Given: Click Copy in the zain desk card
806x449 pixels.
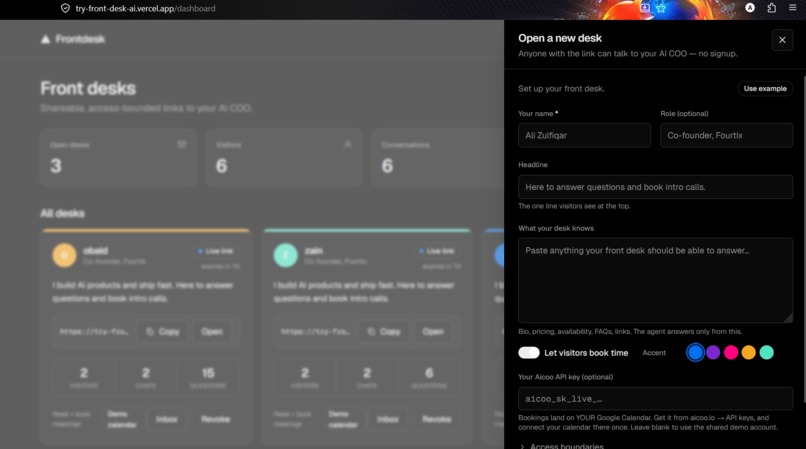Looking at the screenshot, I should [x=383, y=332].
